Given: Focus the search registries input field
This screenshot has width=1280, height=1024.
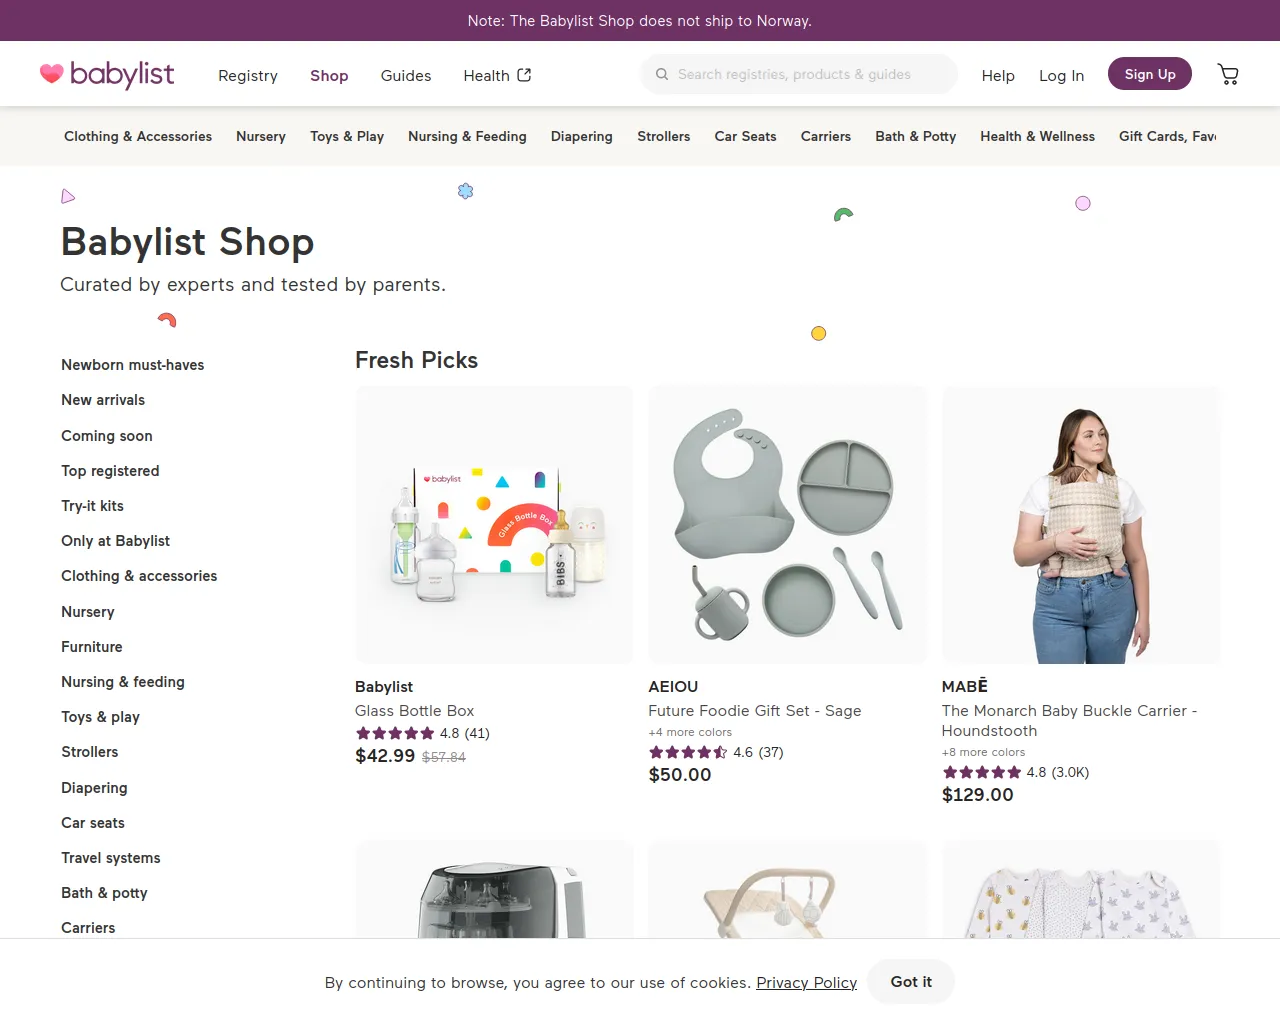Looking at the screenshot, I should 810,74.
